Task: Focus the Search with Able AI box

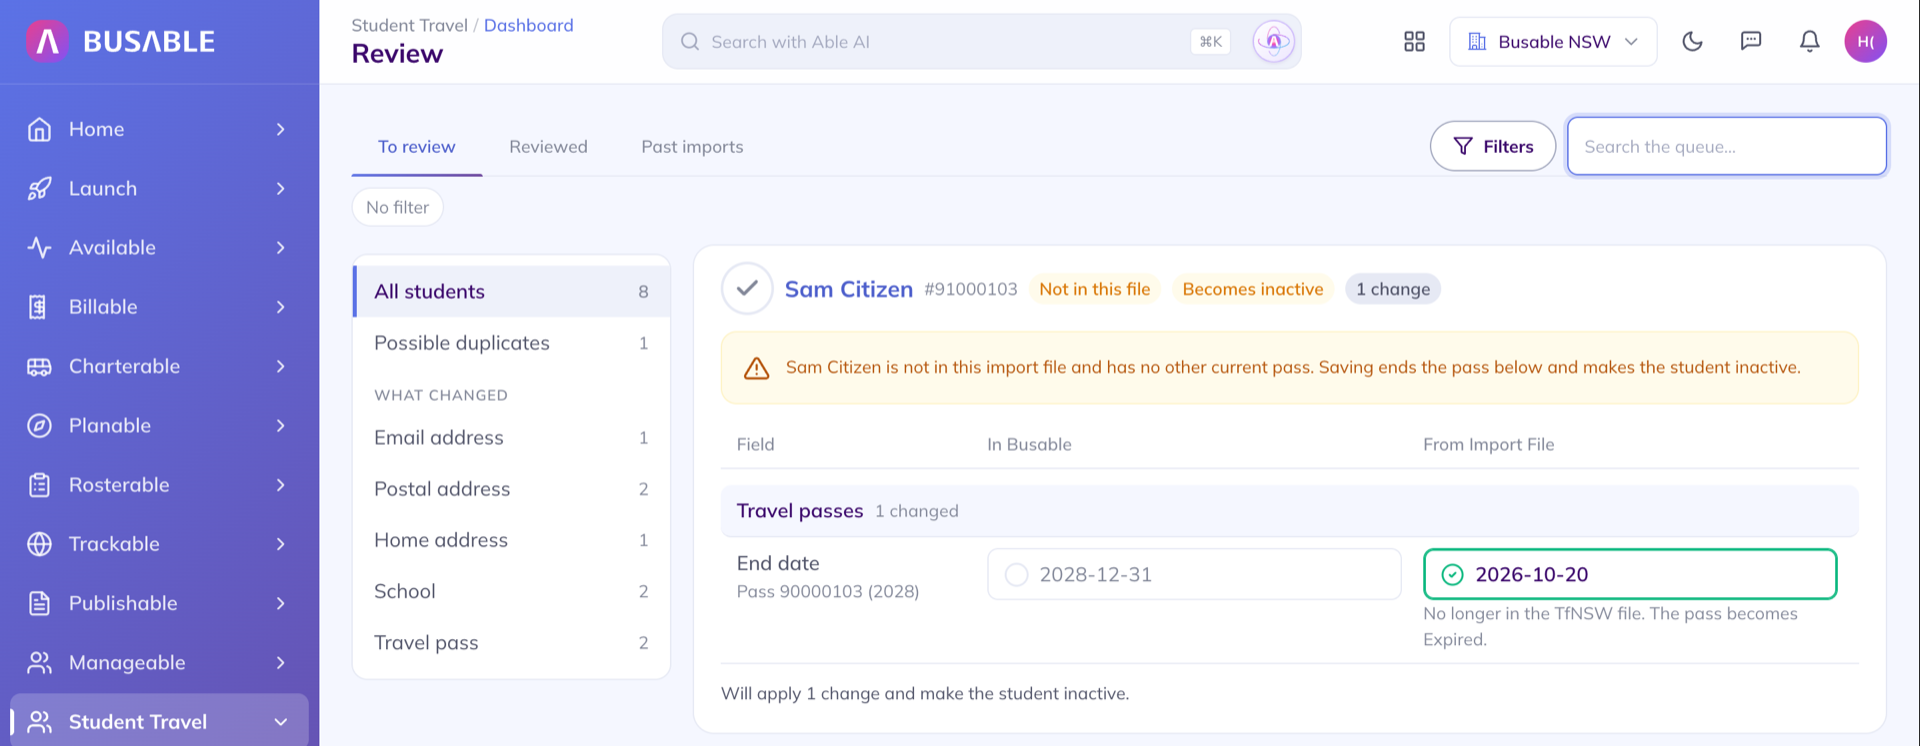Action: (982, 42)
